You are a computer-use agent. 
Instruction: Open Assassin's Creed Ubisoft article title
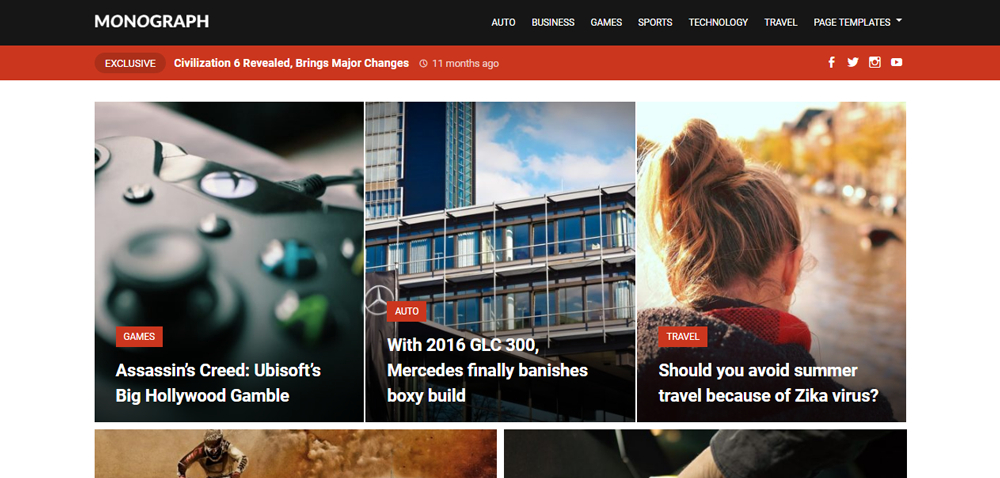coord(218,383)
